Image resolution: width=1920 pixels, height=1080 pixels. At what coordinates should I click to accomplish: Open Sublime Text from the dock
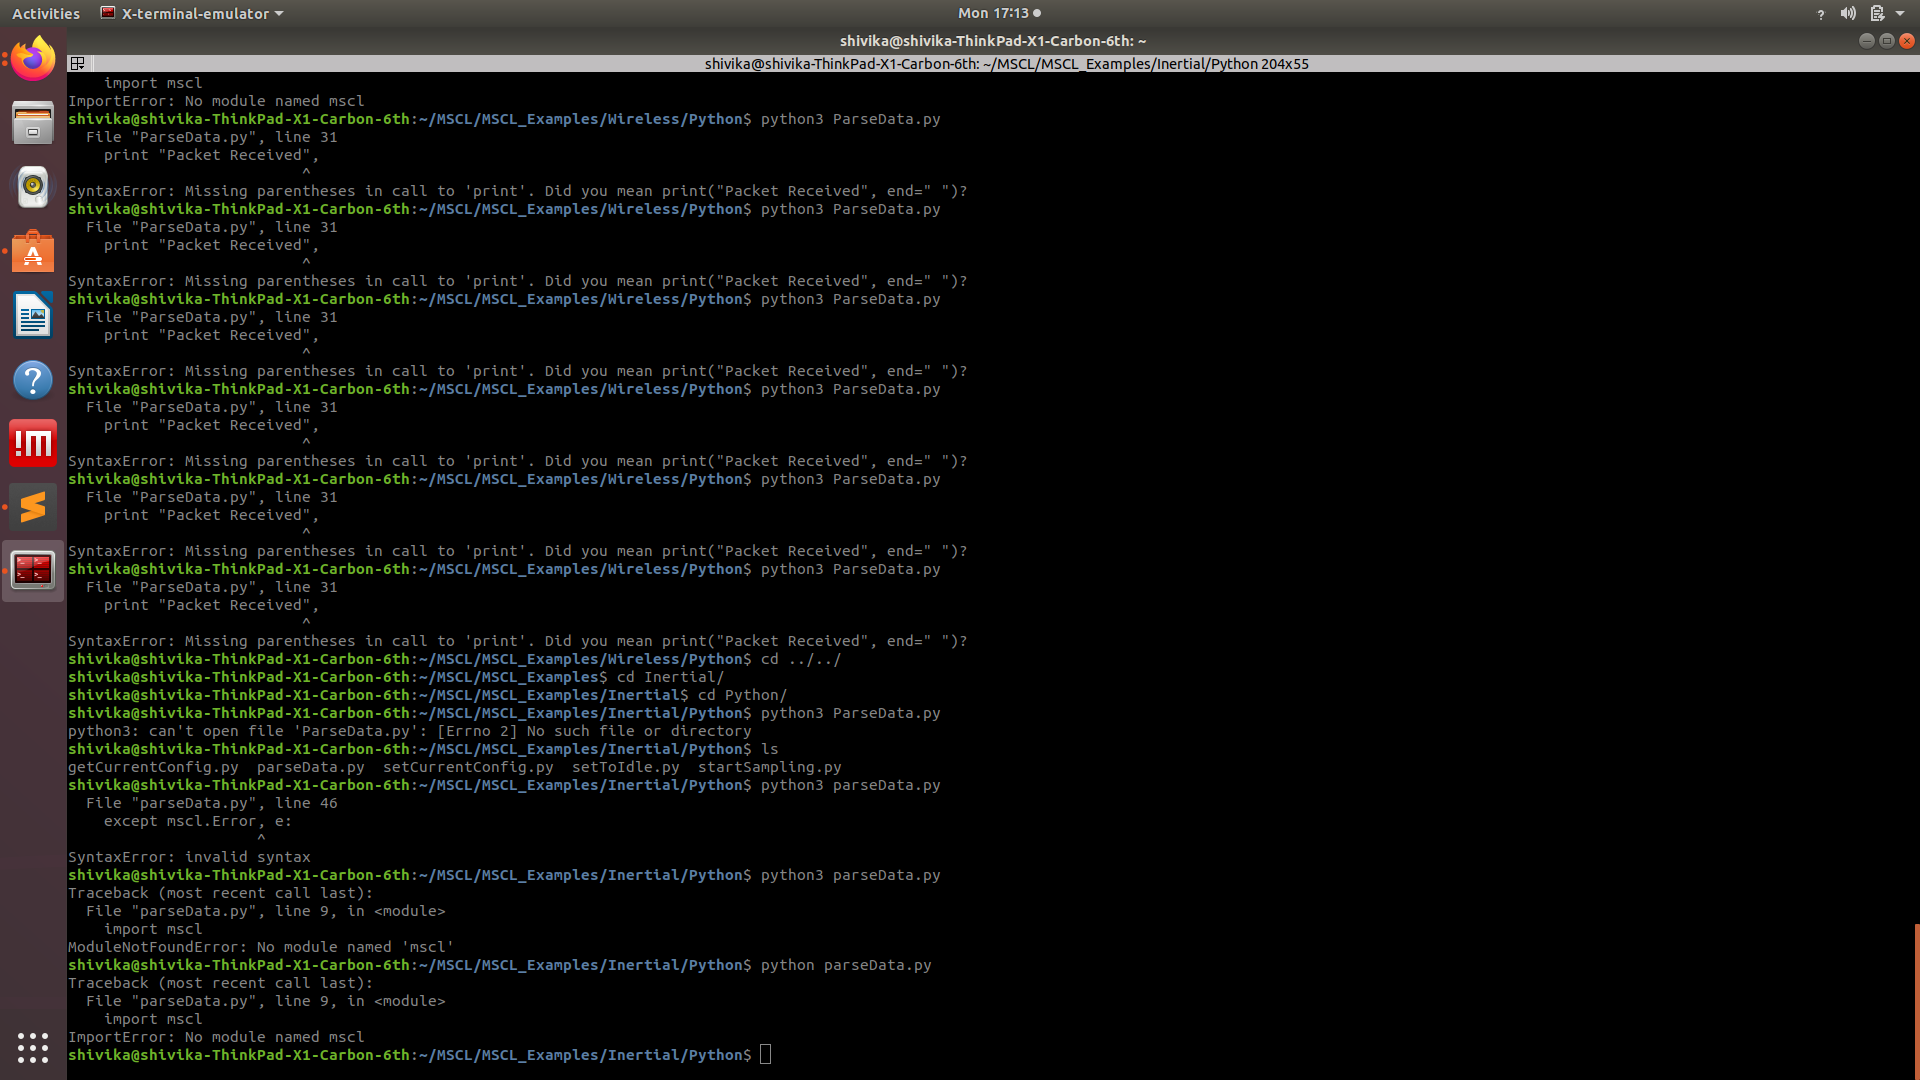tap(33, 507)
